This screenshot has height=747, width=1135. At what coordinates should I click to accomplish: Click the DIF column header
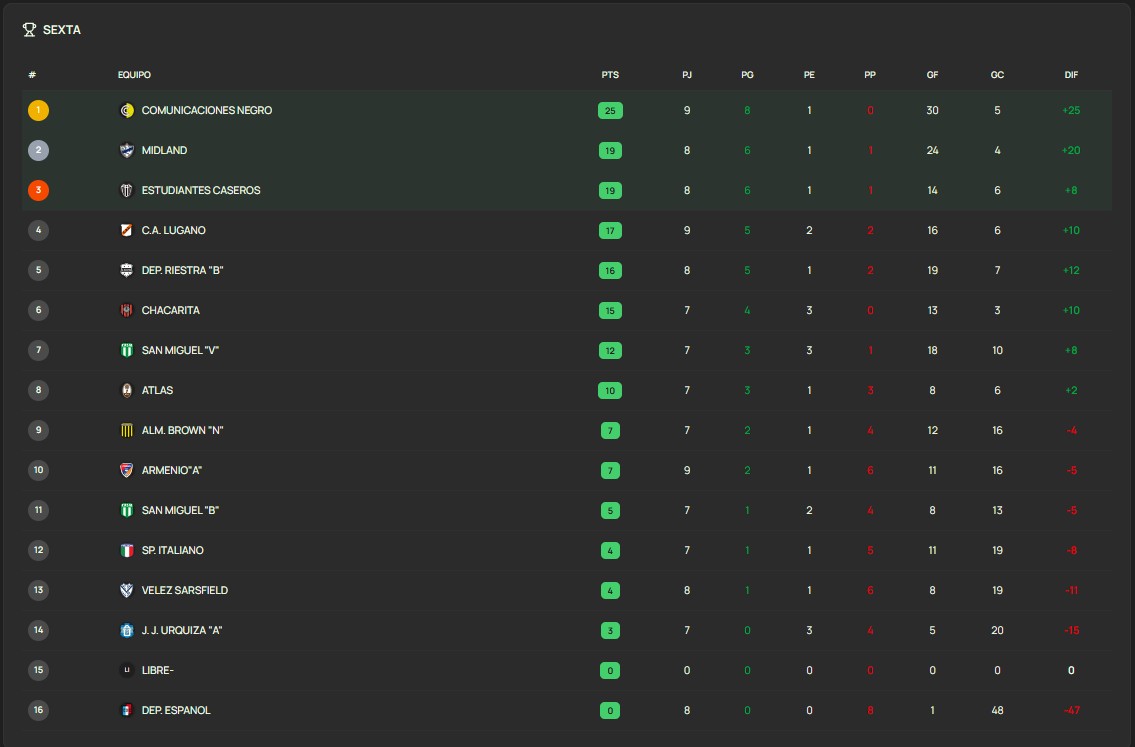(x=1071, y=75)
